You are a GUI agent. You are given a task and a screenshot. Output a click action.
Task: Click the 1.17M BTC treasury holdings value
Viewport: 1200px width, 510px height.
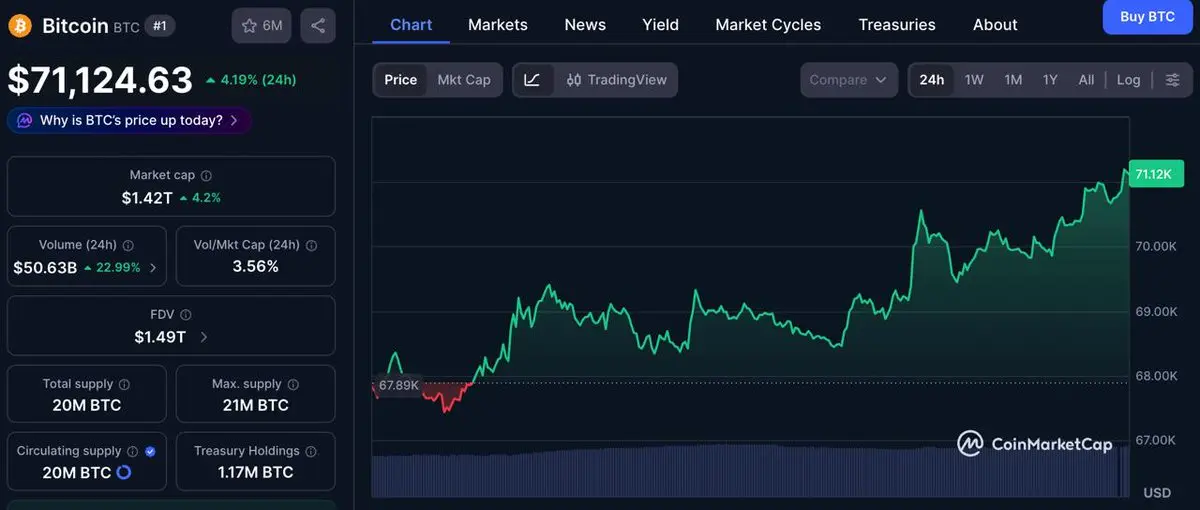pyautogui.click(x=255, y=472)
